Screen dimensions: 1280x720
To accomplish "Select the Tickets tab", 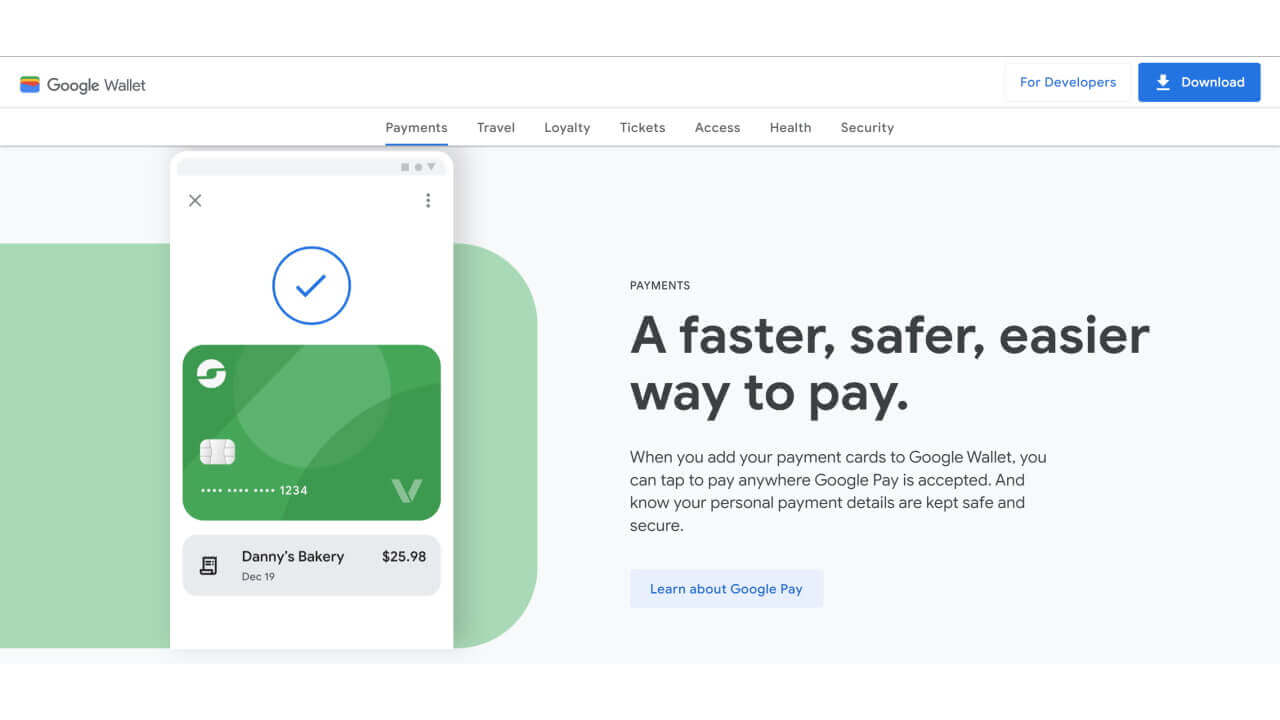I will [642, 127].
